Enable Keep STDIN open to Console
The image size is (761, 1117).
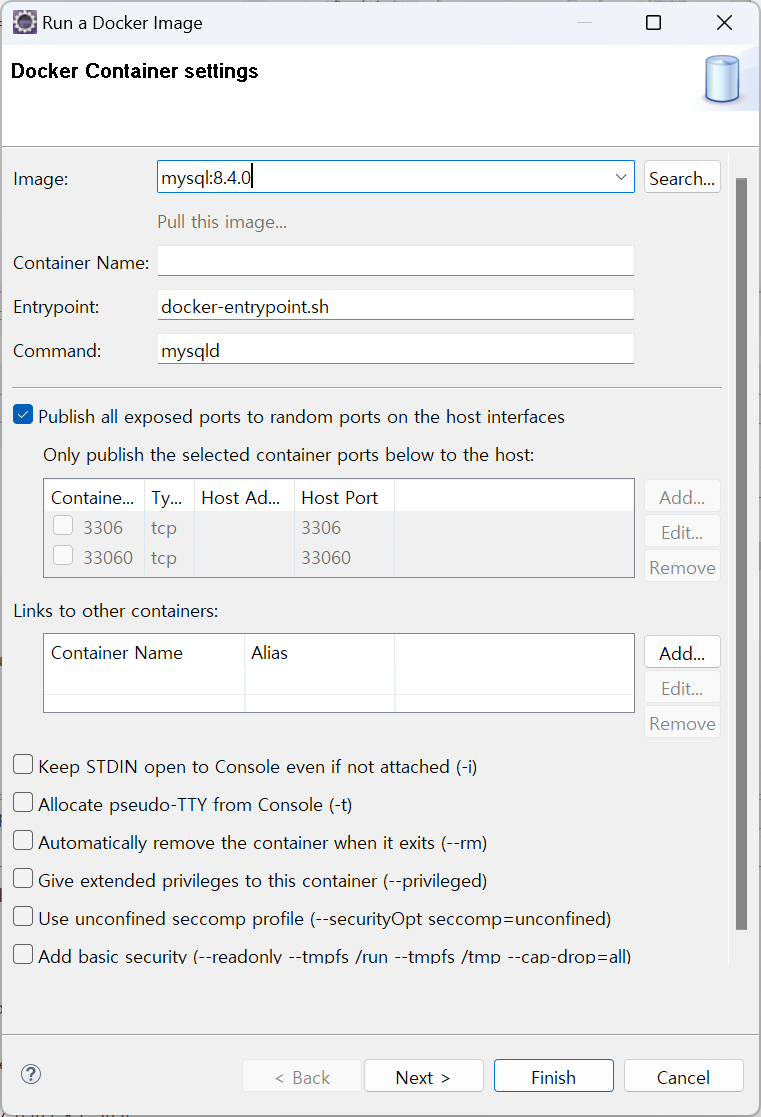[x=23, y=766]
